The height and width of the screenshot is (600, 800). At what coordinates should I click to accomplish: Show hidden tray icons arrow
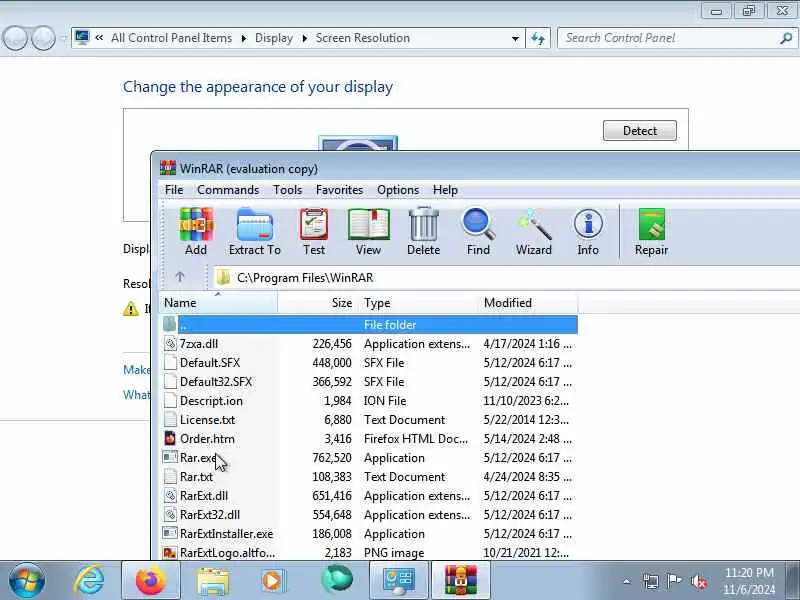click(627, 581)
